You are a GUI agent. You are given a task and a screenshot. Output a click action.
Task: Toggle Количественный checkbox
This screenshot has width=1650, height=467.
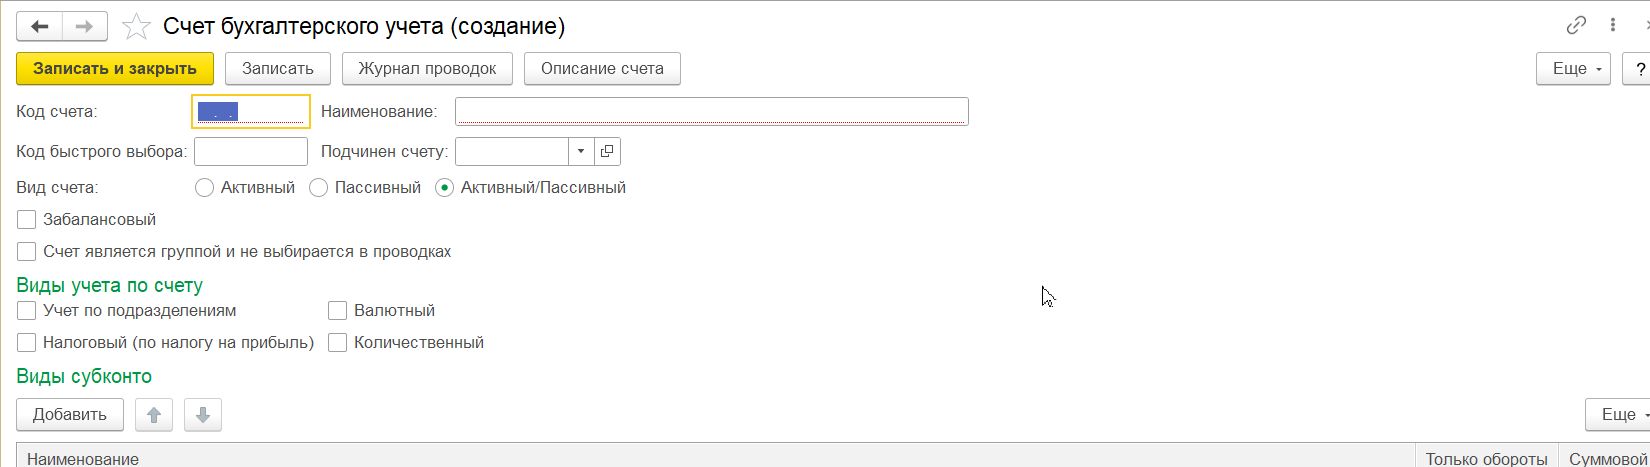tap(338, 343)
